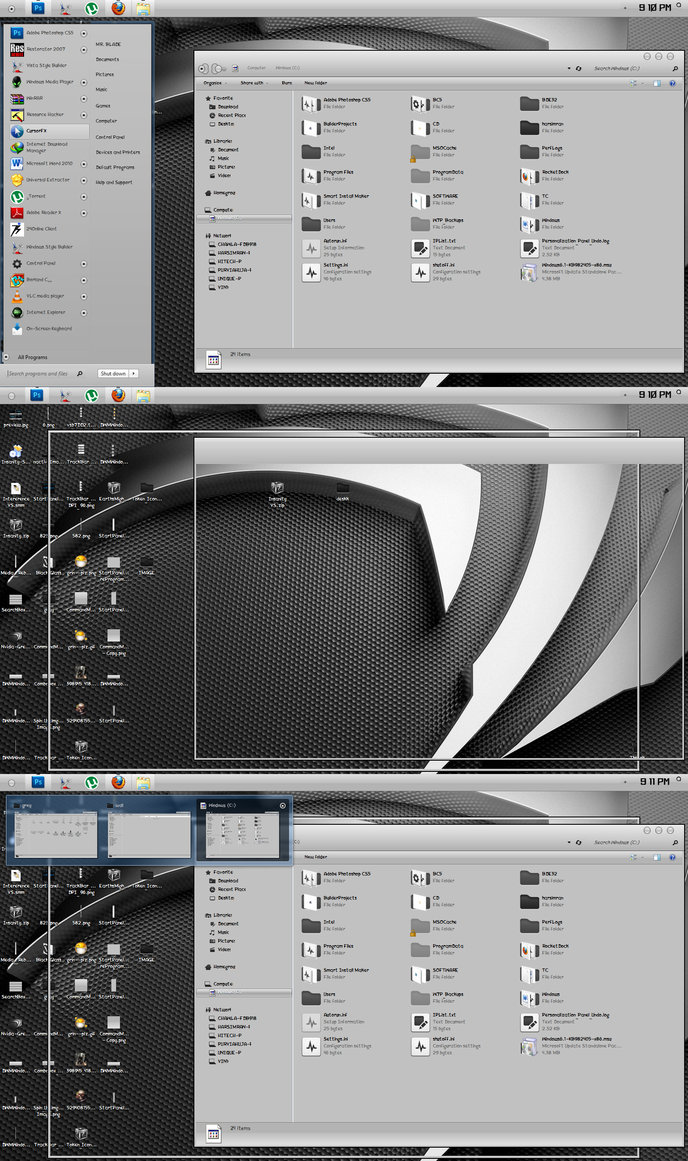Image resolution: width=688 pixels, height=1161 pixels.
Task: Open Adobe Reader X in the Start menu
Action: click(x=46, y=212)
